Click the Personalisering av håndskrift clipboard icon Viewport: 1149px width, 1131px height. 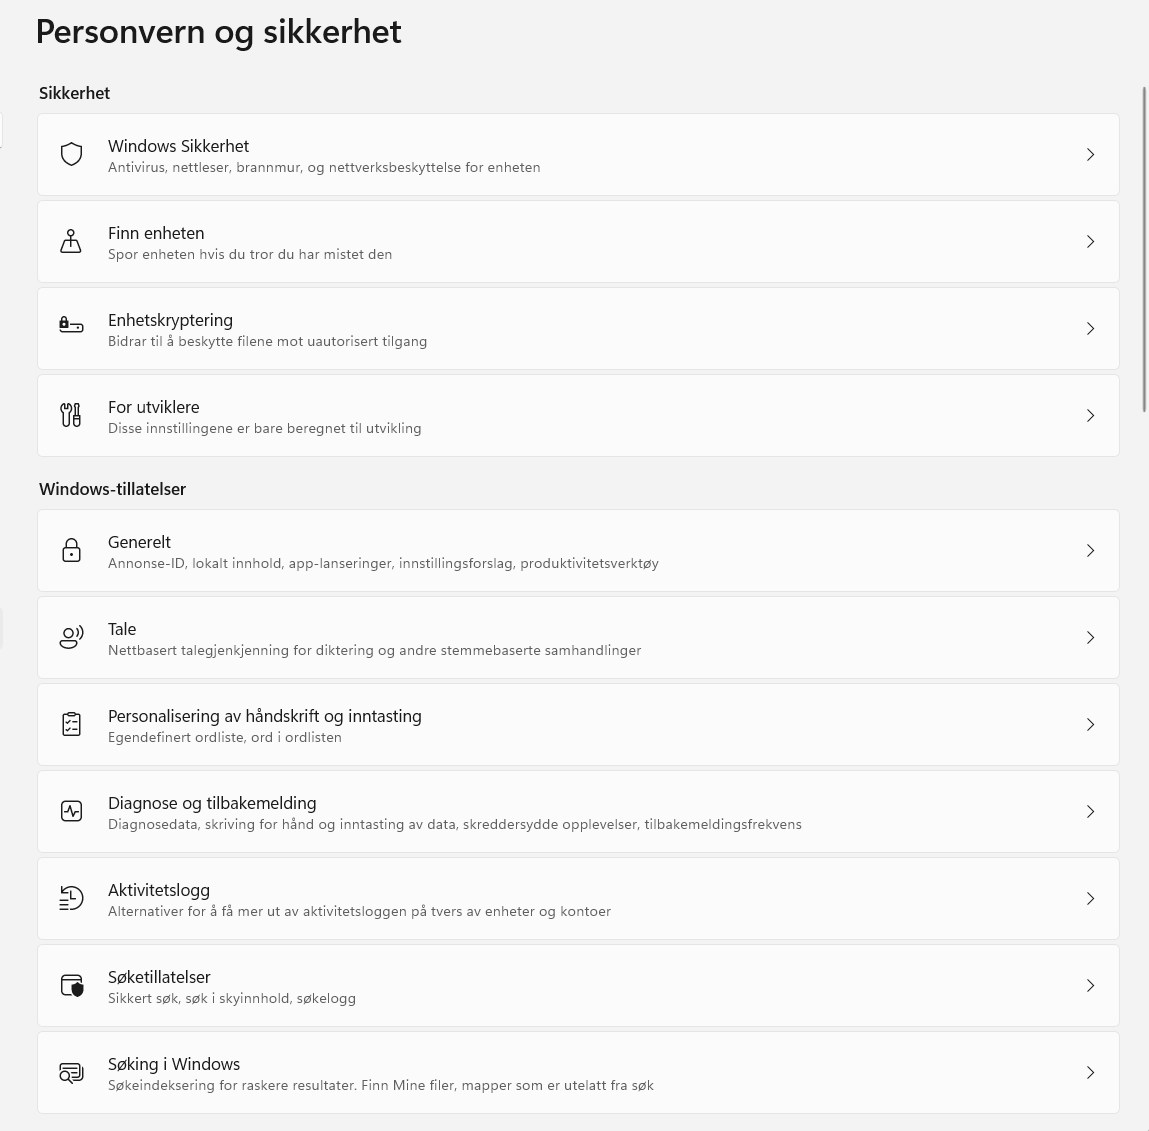[x=71, y=724]
